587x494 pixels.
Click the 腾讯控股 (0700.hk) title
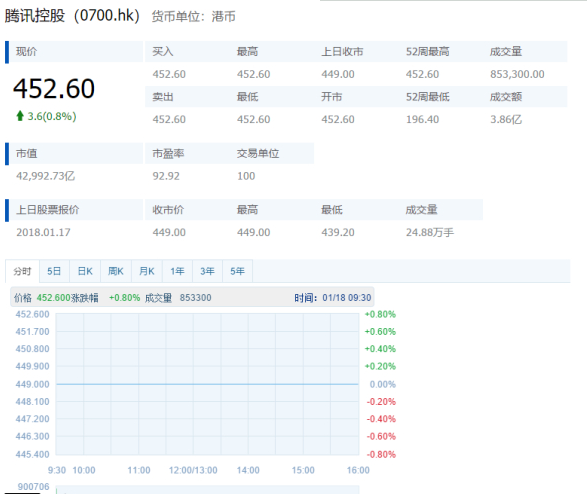click(72, 16)
